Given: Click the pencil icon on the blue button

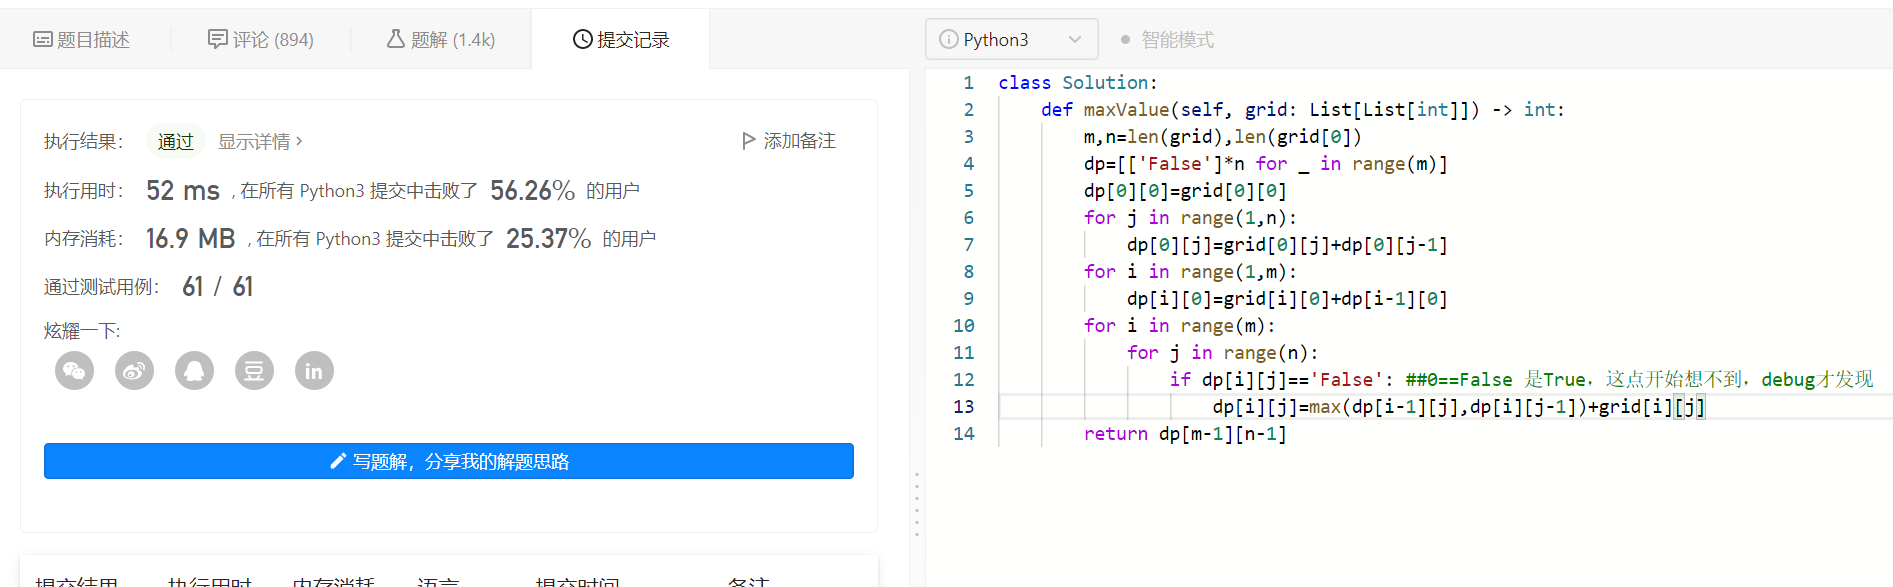Looking at the screenshot, I should point(338,461).
